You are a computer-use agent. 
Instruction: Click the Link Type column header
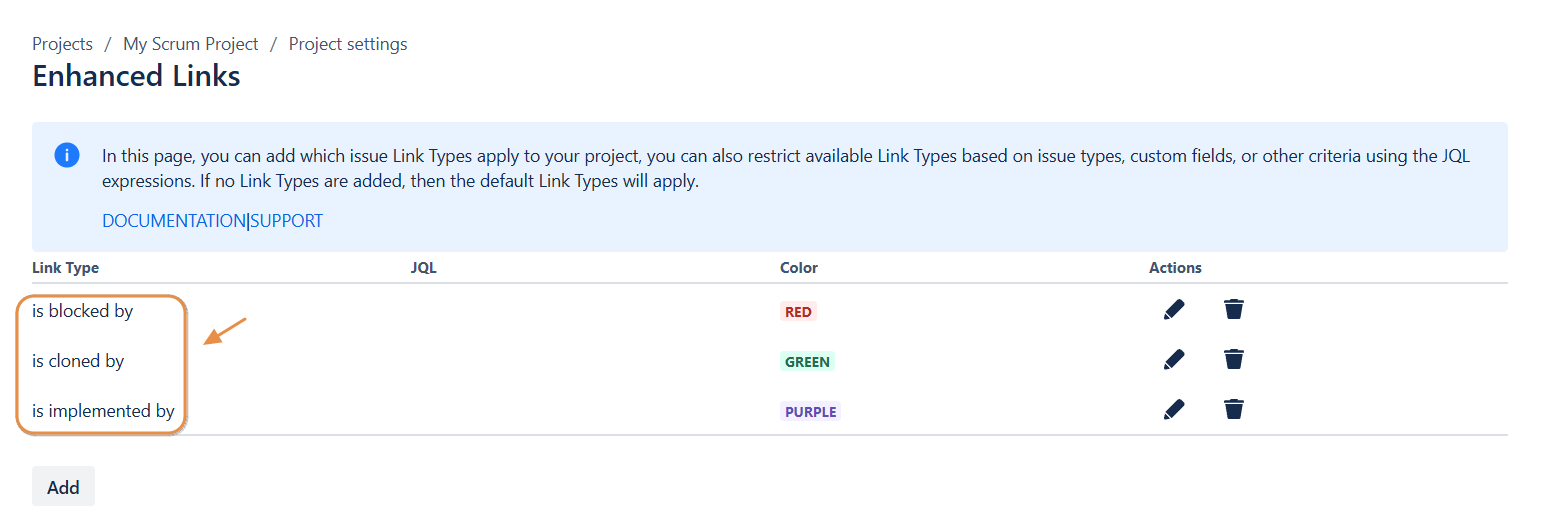tap(65, 268)
